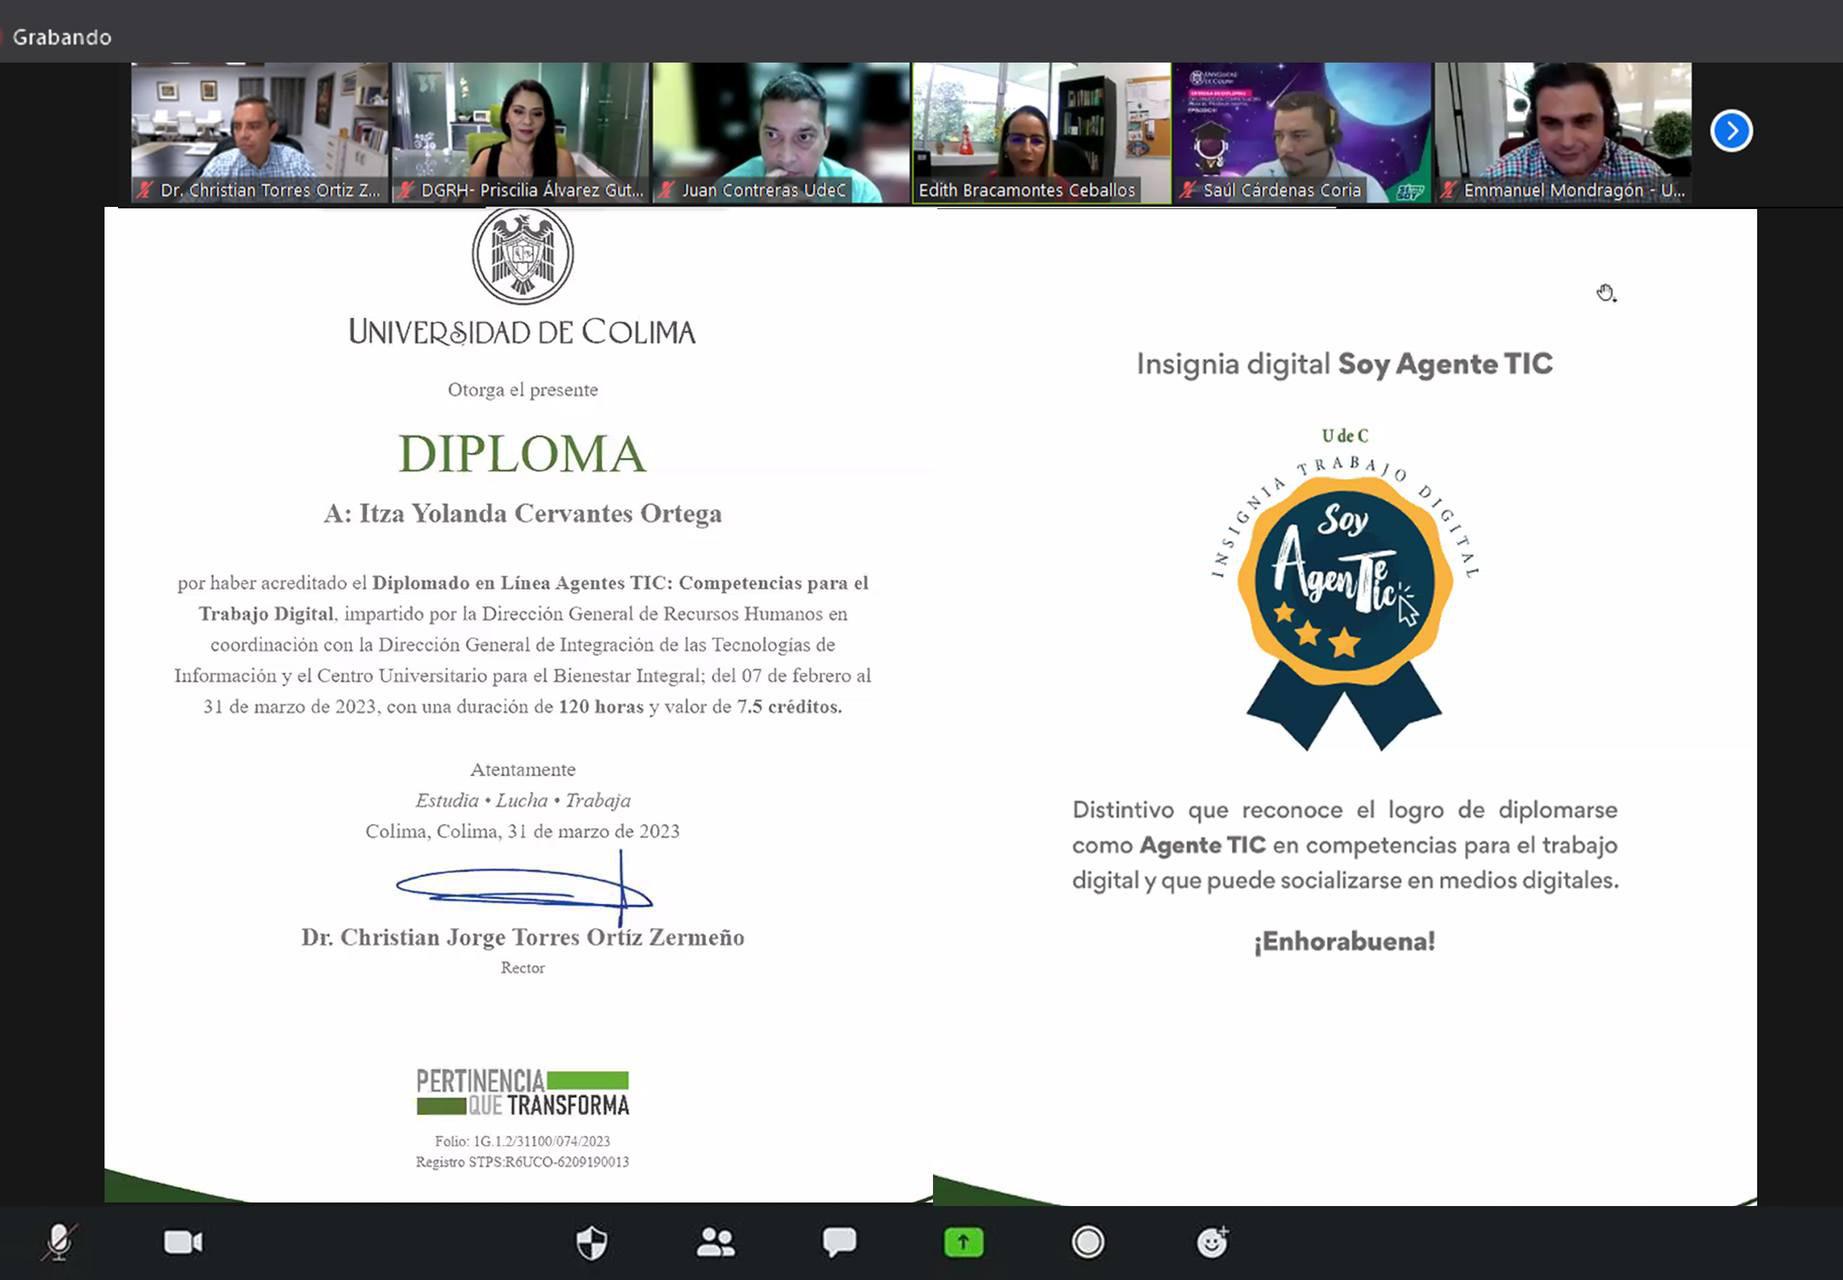Select Juan Contreras UdeC video thumbnail
This screenshot has height=1280, width=1843.
coord(781,133)
